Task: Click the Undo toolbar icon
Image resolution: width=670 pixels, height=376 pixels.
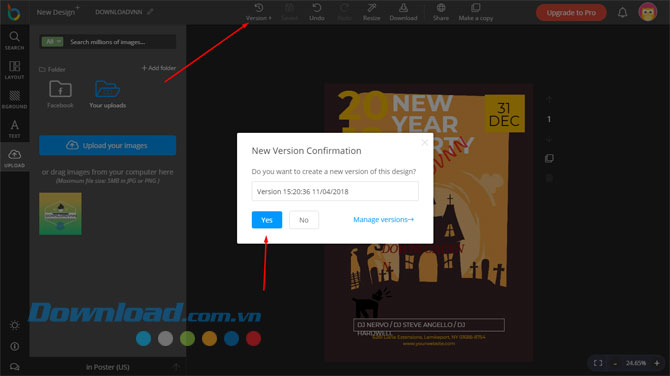Action: [317, 12]
